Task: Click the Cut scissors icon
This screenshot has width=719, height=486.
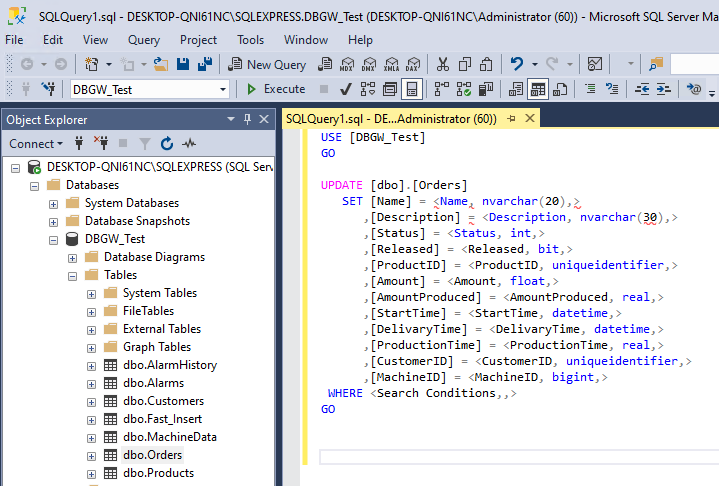Action: pos(442,64)
